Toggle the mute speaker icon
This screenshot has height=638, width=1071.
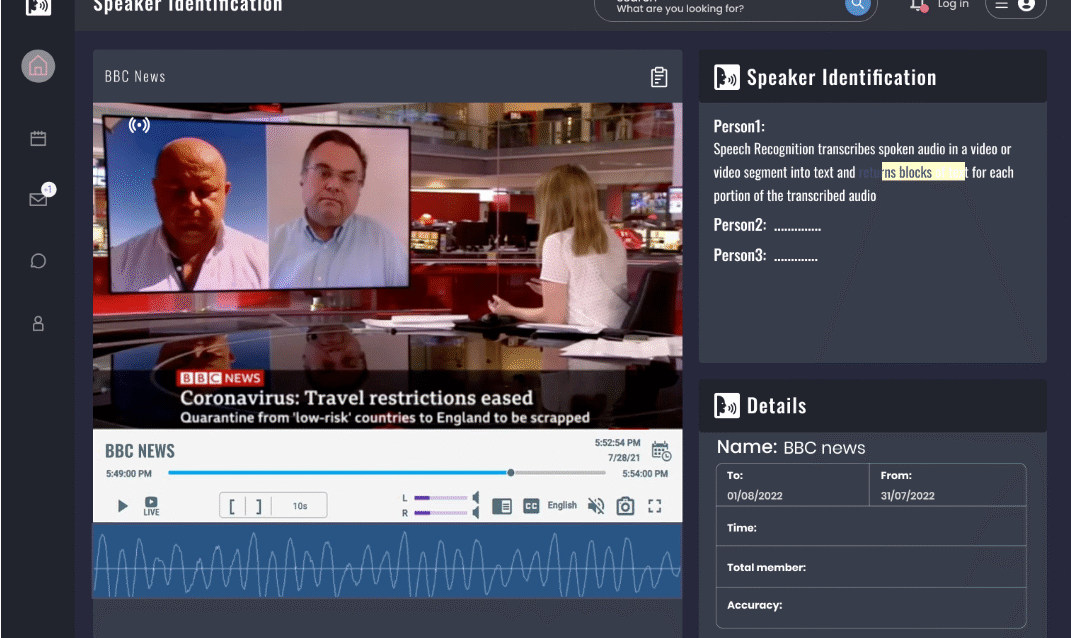[x=596, y=506]
